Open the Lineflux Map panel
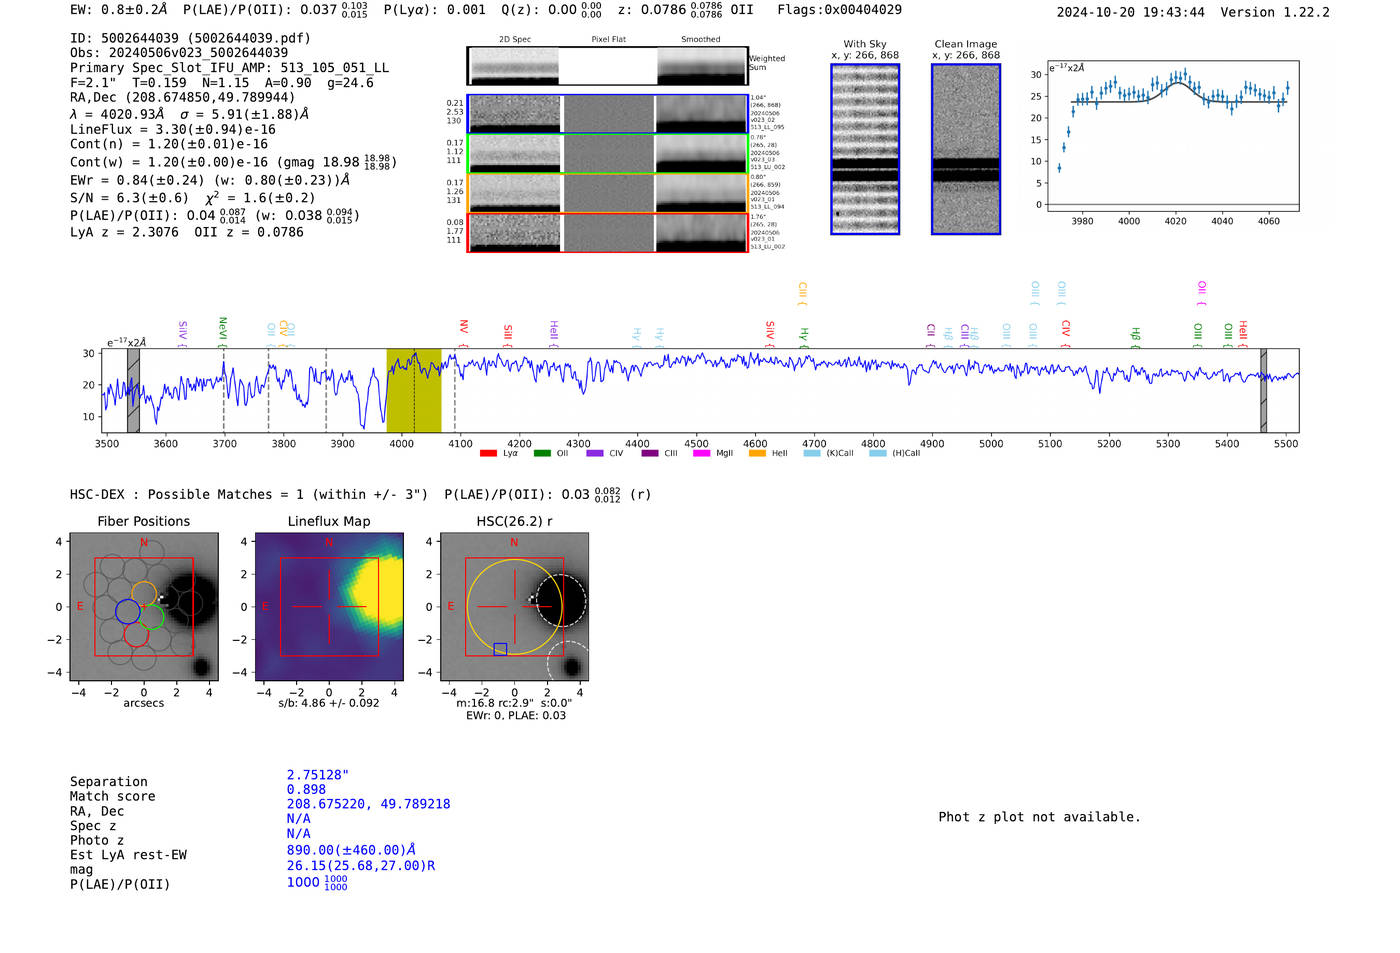The image size is (1400, 953). coord(329,607)
